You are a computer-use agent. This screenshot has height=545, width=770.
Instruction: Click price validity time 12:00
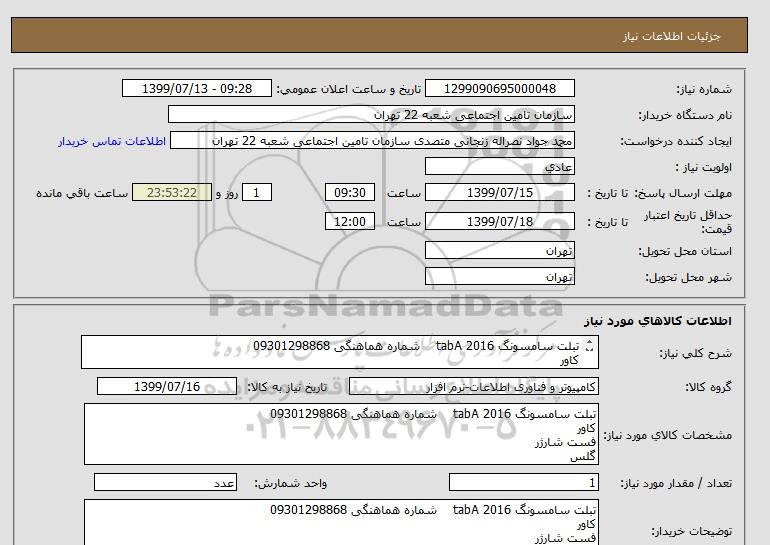pyautogui.click(x=350, y=221)
